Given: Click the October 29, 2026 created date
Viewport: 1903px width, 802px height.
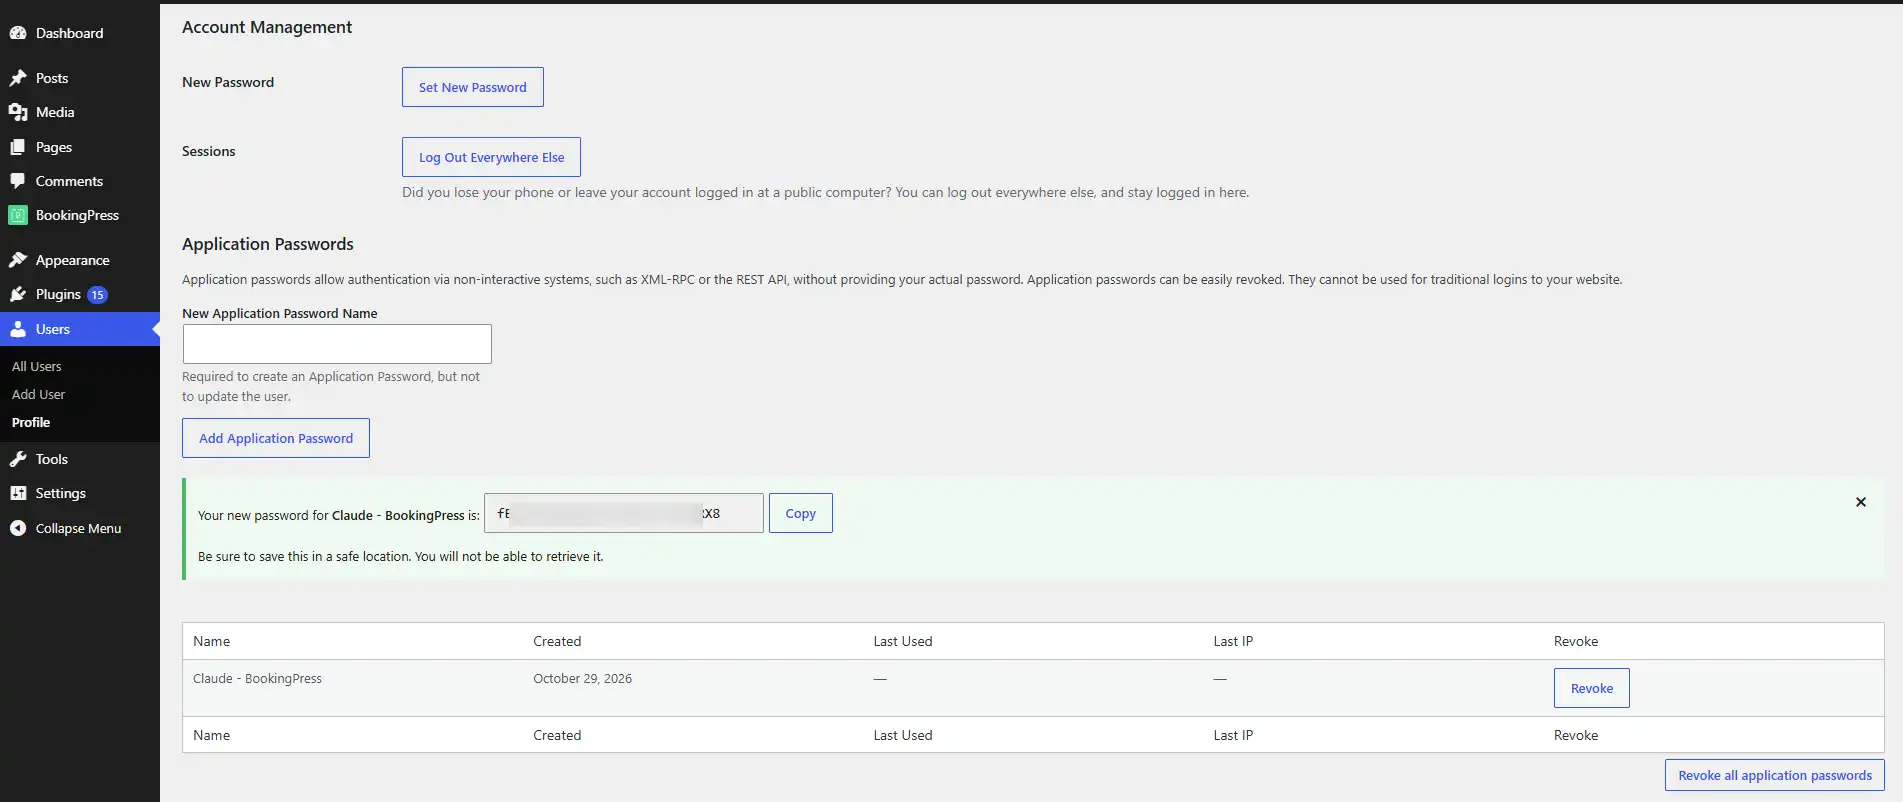Looking at the screenshot, I should point(582,678).
